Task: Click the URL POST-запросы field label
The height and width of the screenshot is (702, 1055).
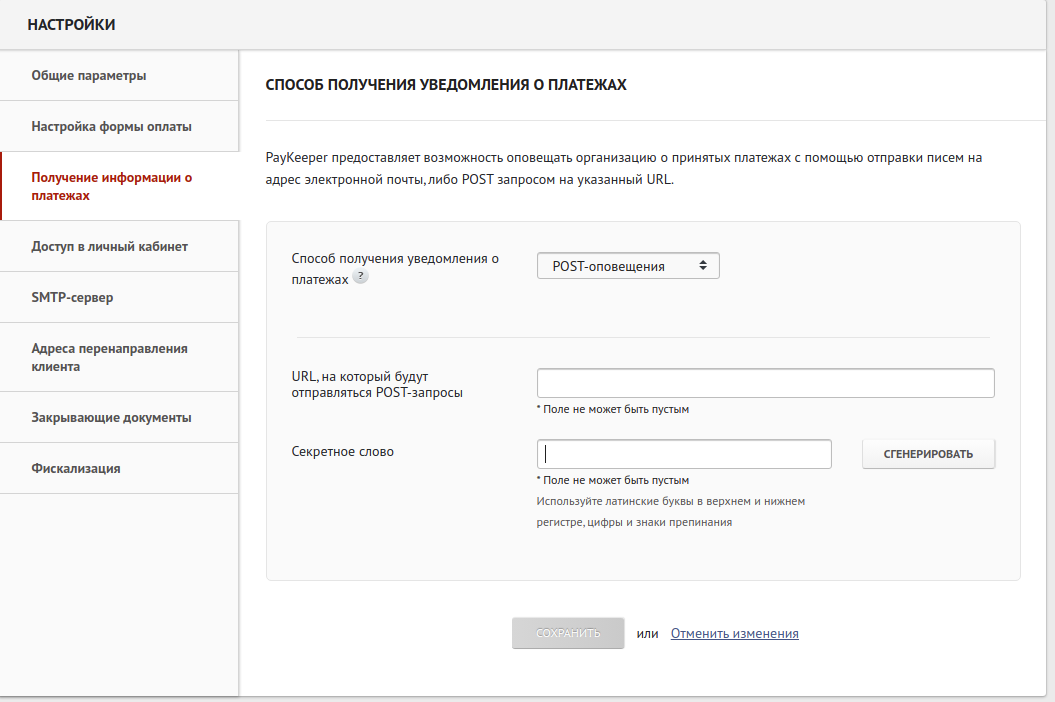Action: tap(376, 384)
